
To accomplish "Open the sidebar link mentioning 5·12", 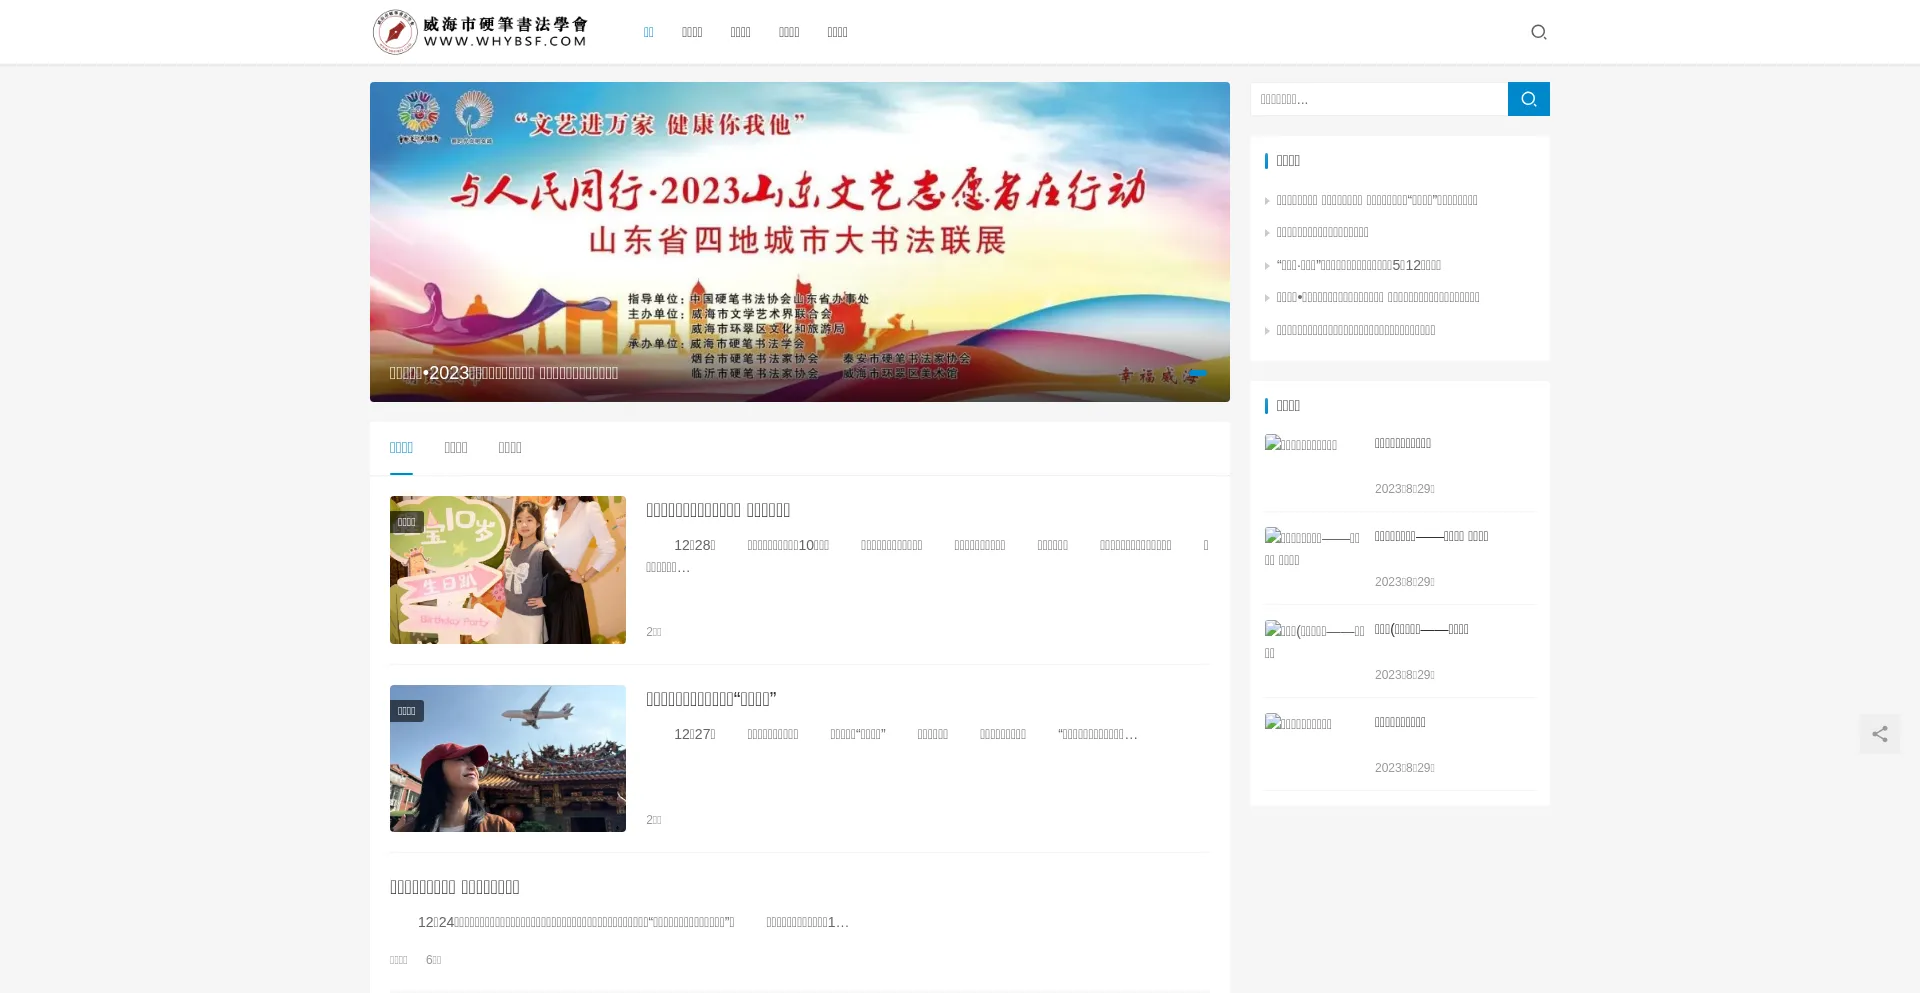I will click(1358, 265).
